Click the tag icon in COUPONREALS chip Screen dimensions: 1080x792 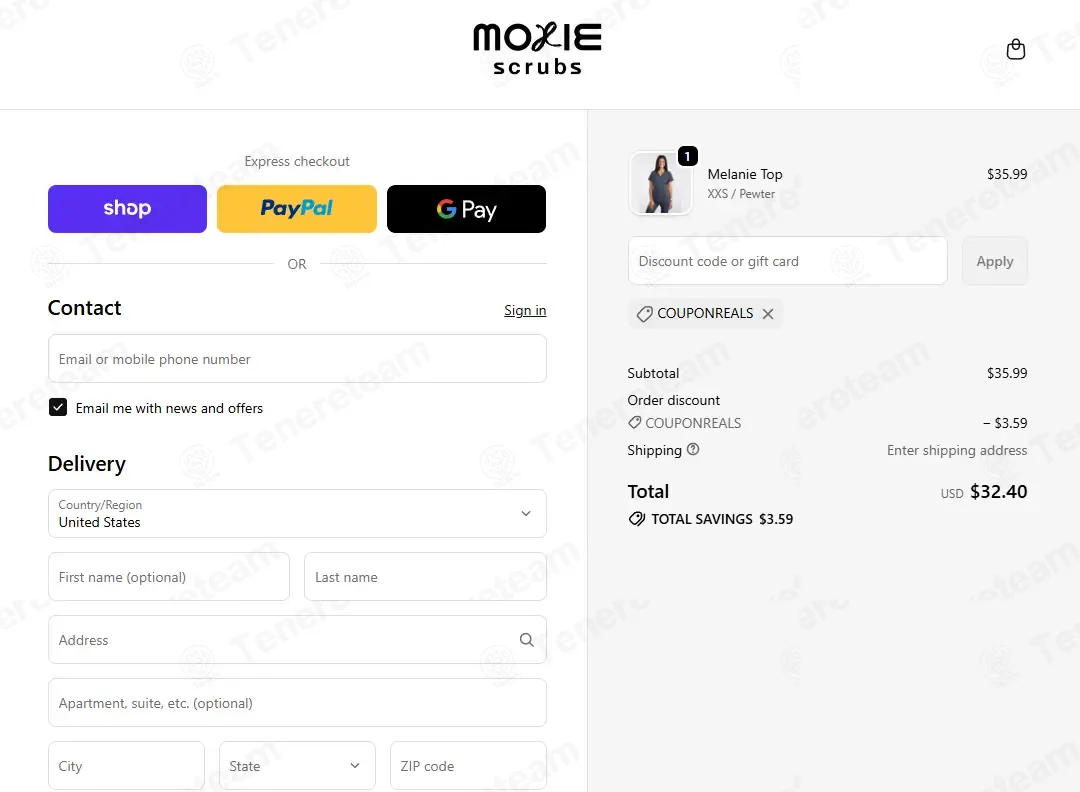tap(644, 314)
